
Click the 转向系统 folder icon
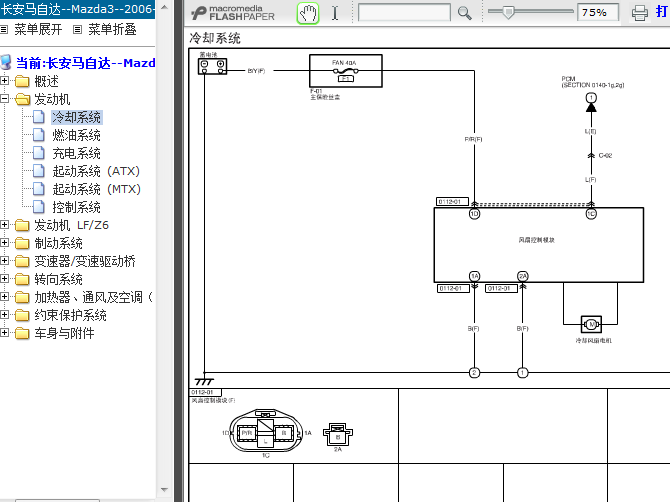pyautogui.click(x=22, y=279)
